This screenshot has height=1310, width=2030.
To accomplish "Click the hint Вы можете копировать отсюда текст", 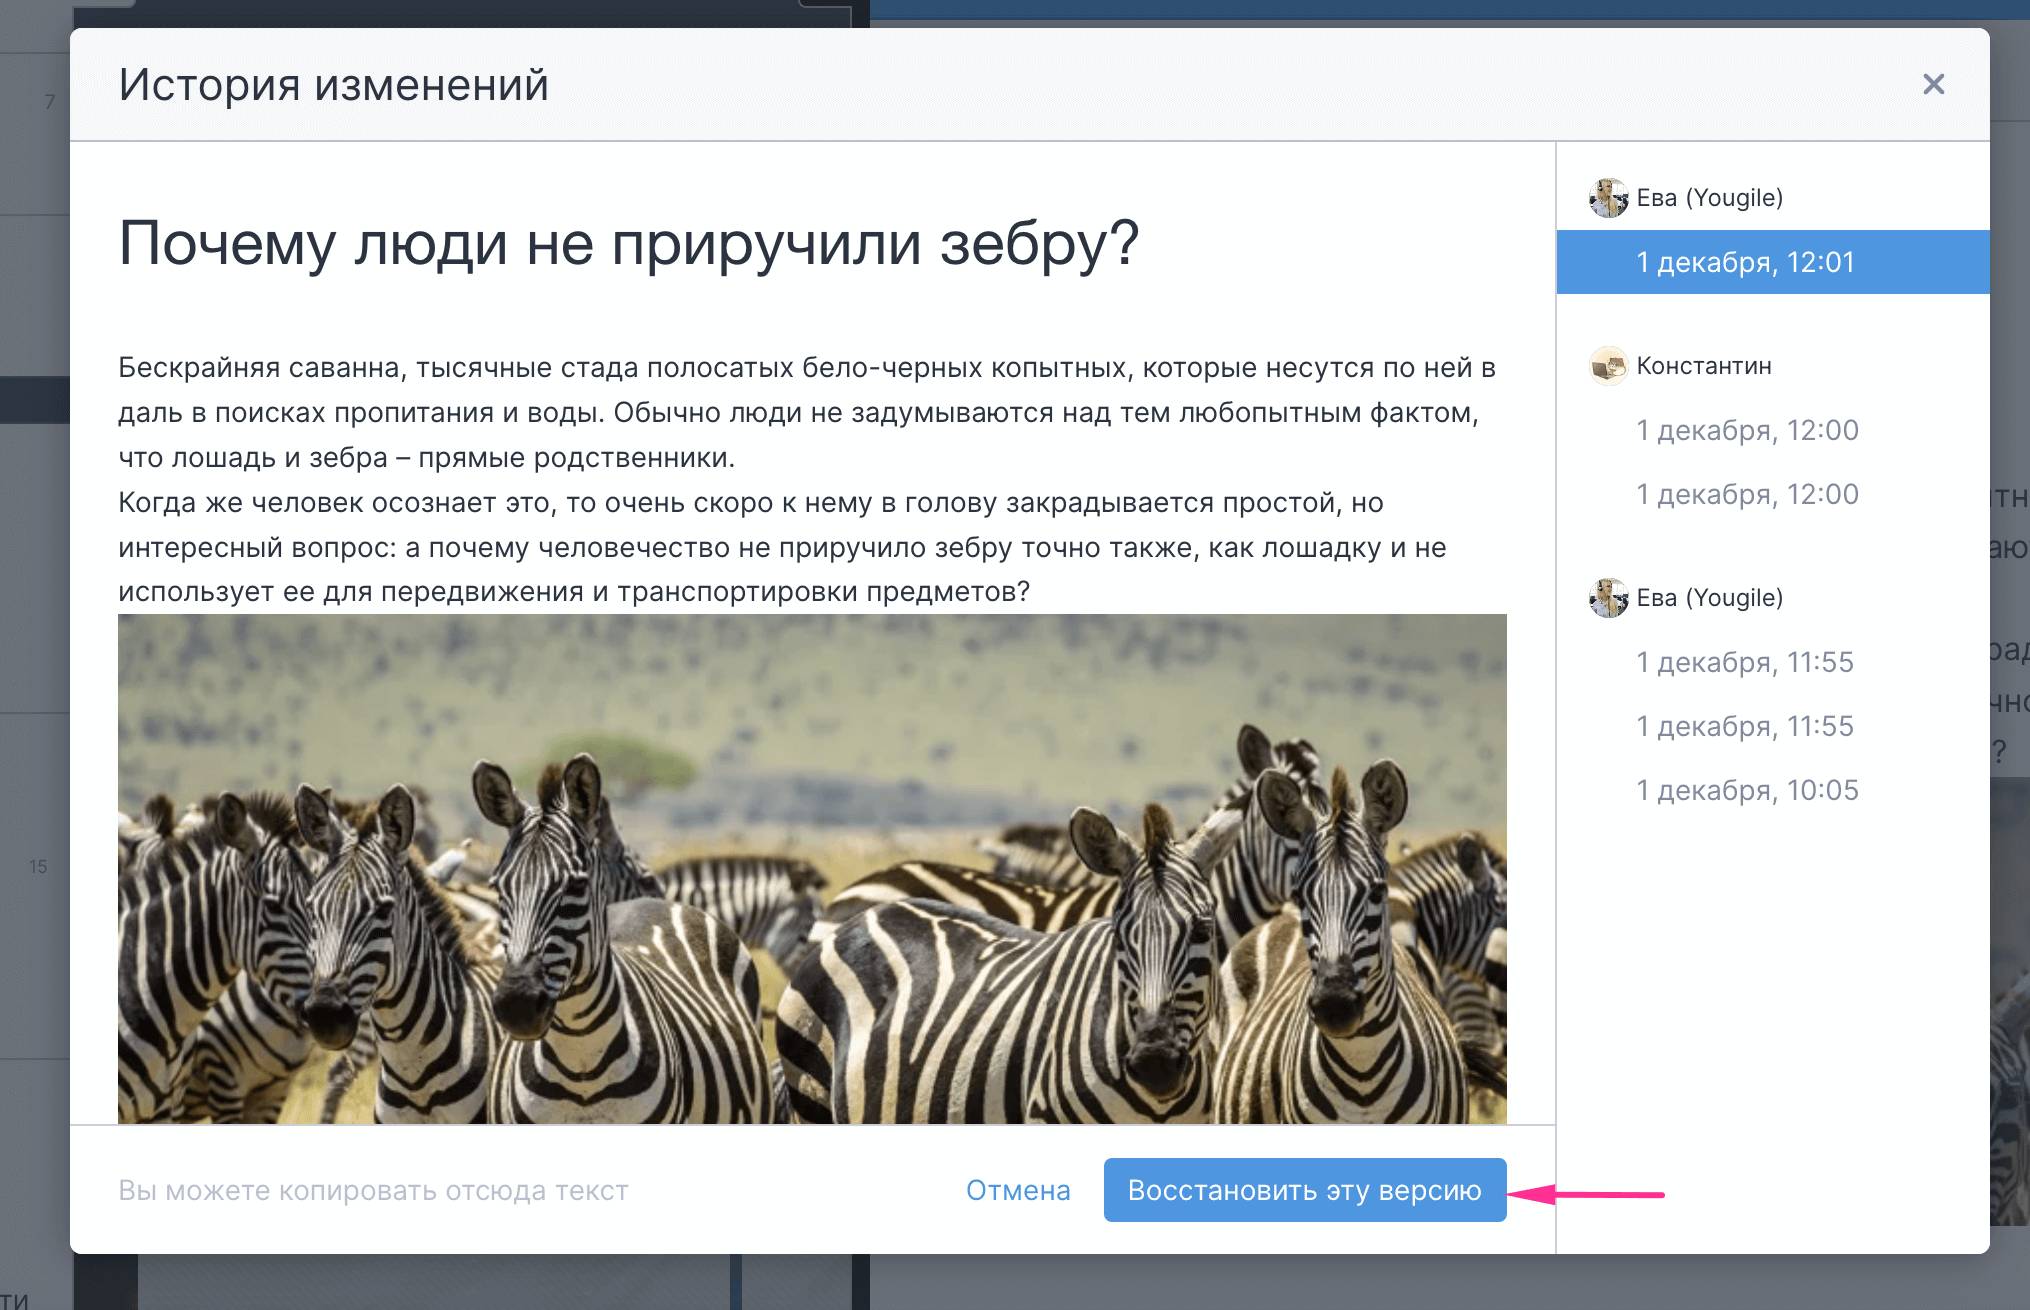I will click(x=373, y=1190).
